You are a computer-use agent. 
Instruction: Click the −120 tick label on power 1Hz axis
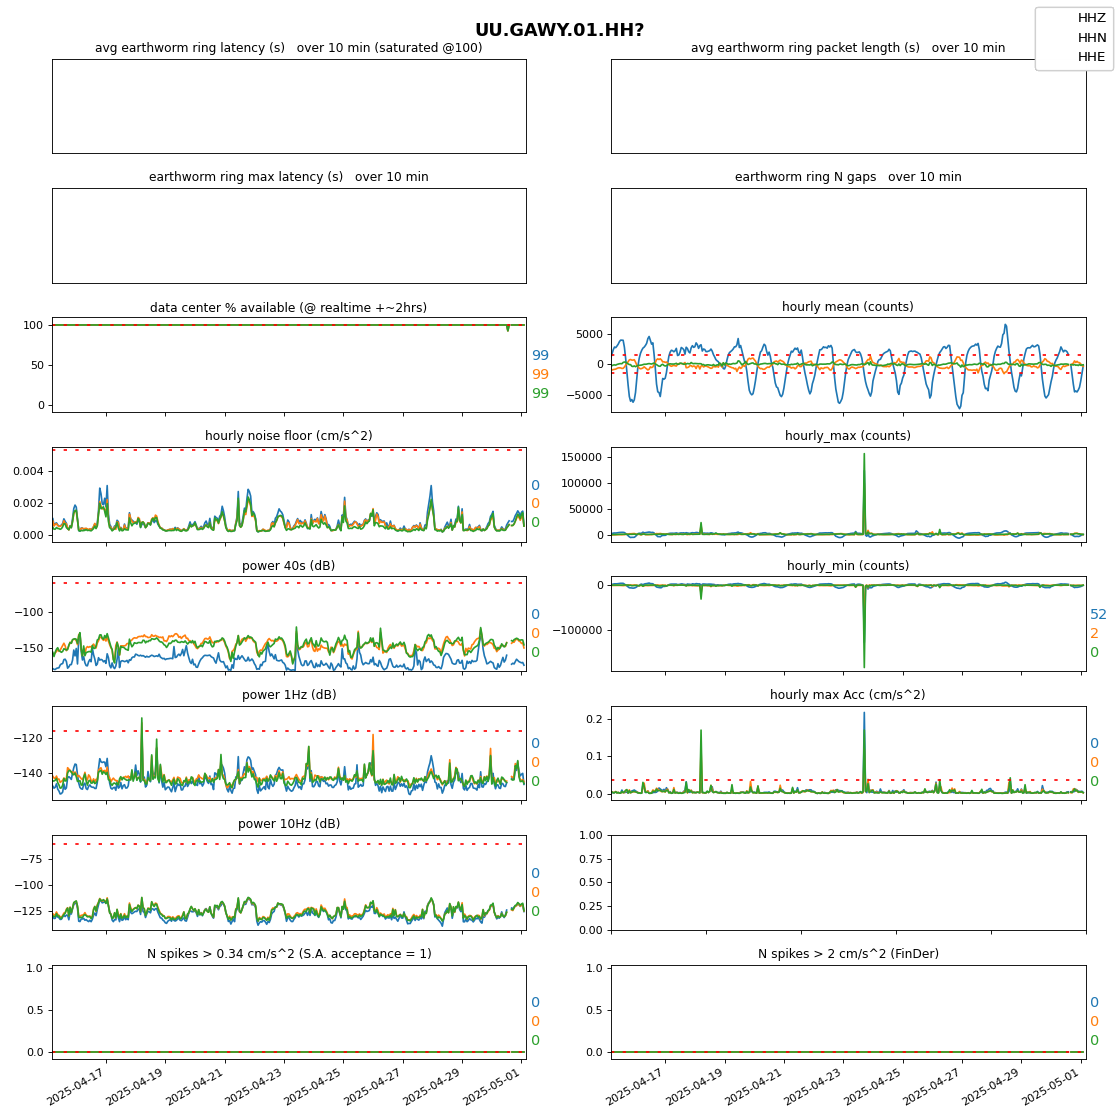click(x=29, y=739)
